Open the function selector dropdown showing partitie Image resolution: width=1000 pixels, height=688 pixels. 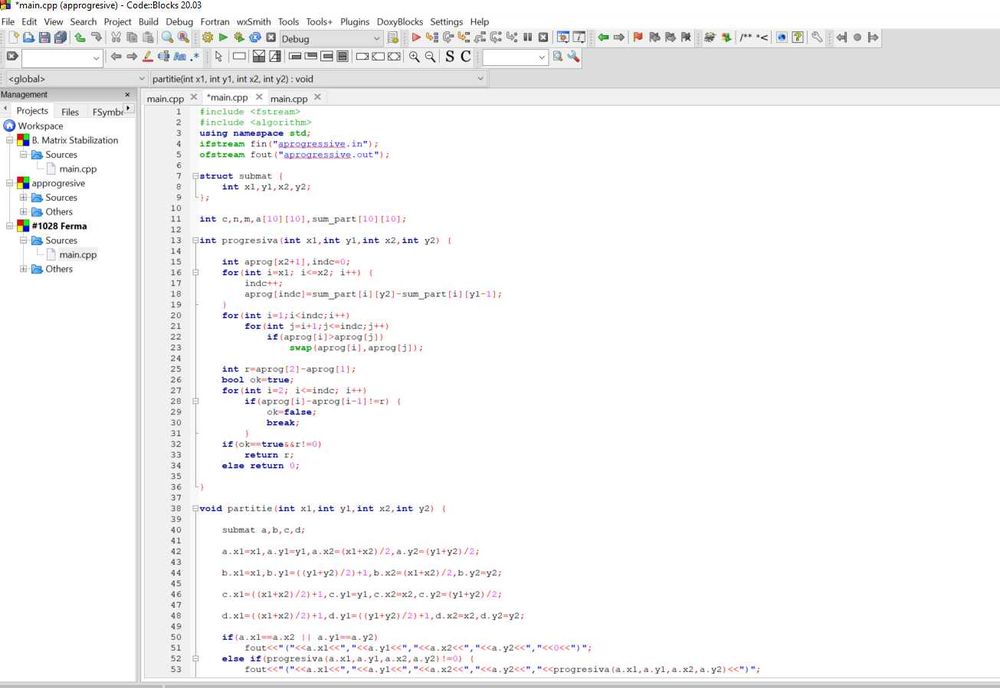481,78
